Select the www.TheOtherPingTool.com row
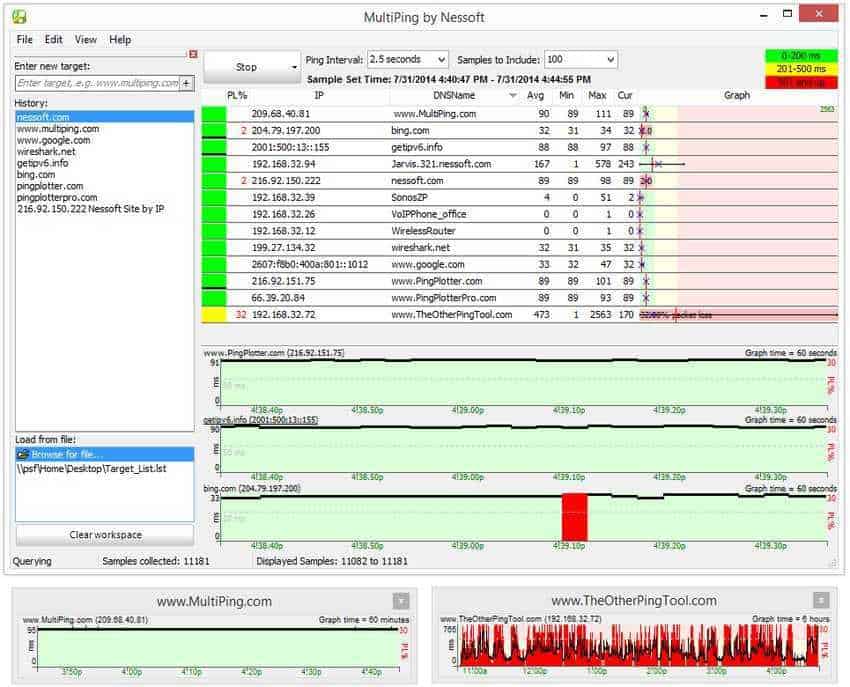 [519, 314]
